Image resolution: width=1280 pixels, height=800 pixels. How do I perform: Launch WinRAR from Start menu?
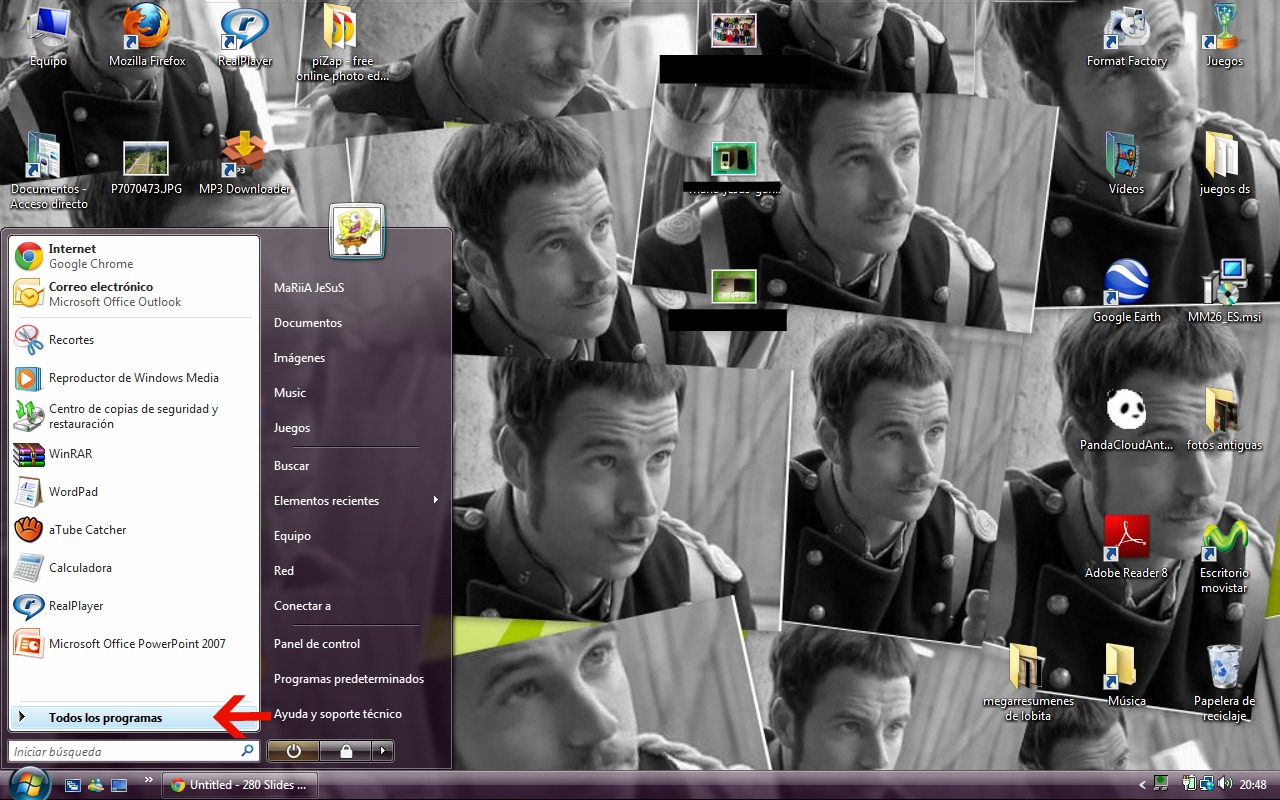[x=70, y=454]
